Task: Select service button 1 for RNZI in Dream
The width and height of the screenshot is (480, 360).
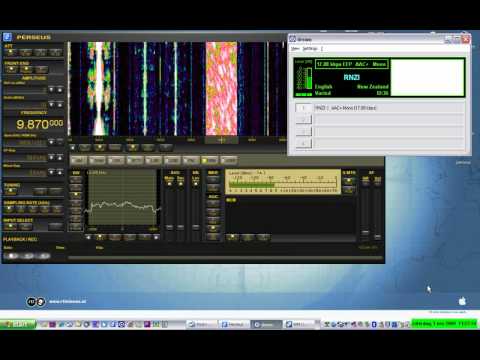Action: click(303, 108)
